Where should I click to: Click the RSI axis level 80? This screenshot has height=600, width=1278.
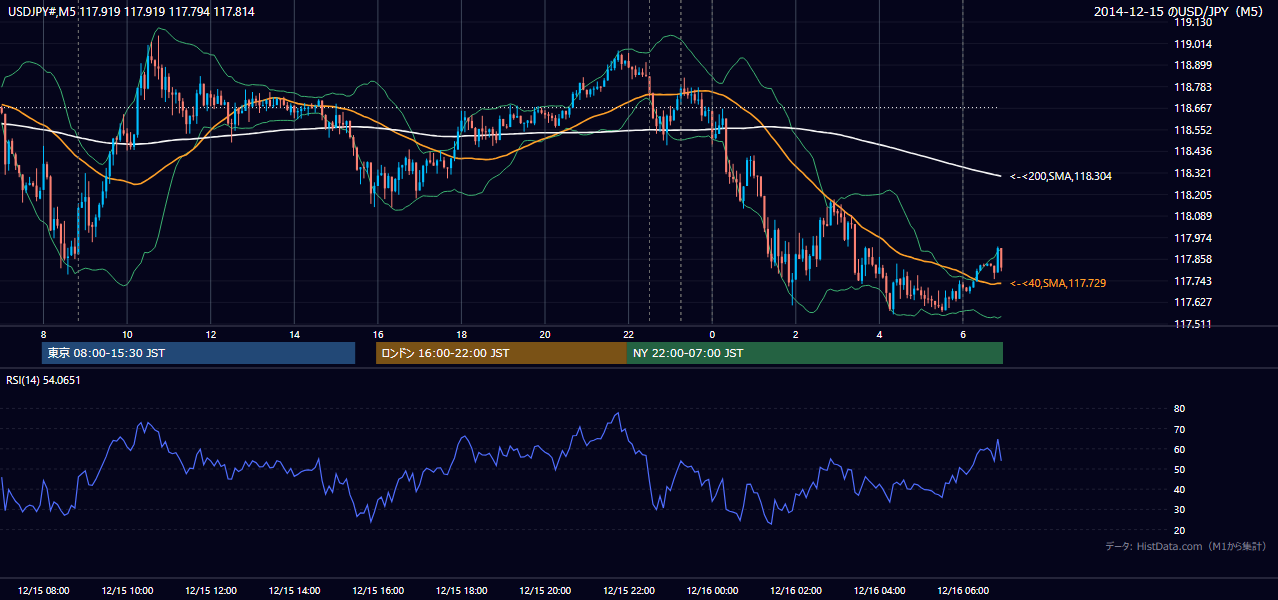click(1179, 409)
